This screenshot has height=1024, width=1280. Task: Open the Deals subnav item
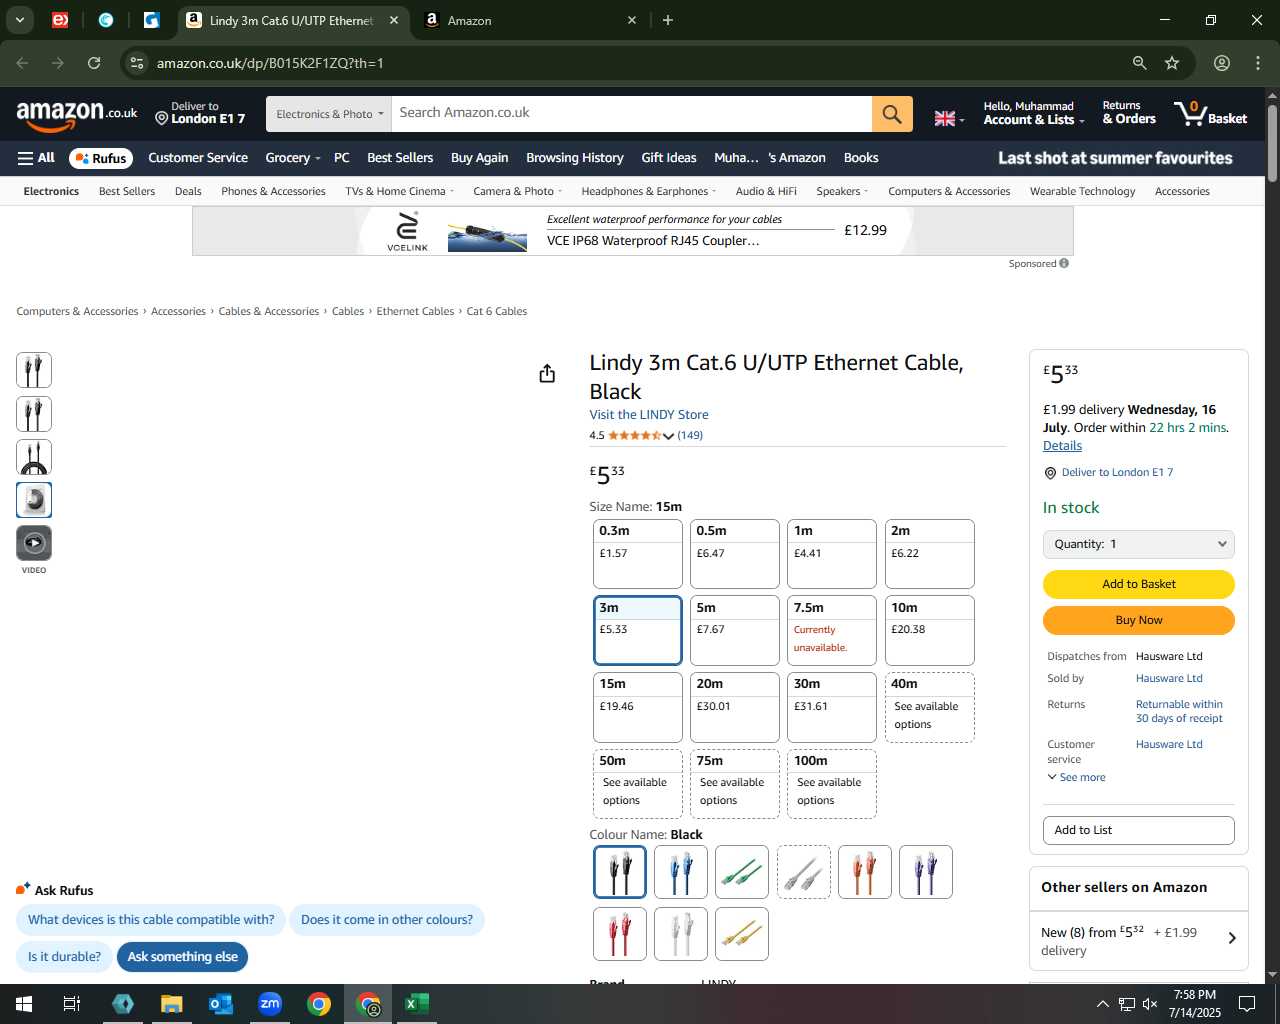(188, 191)
